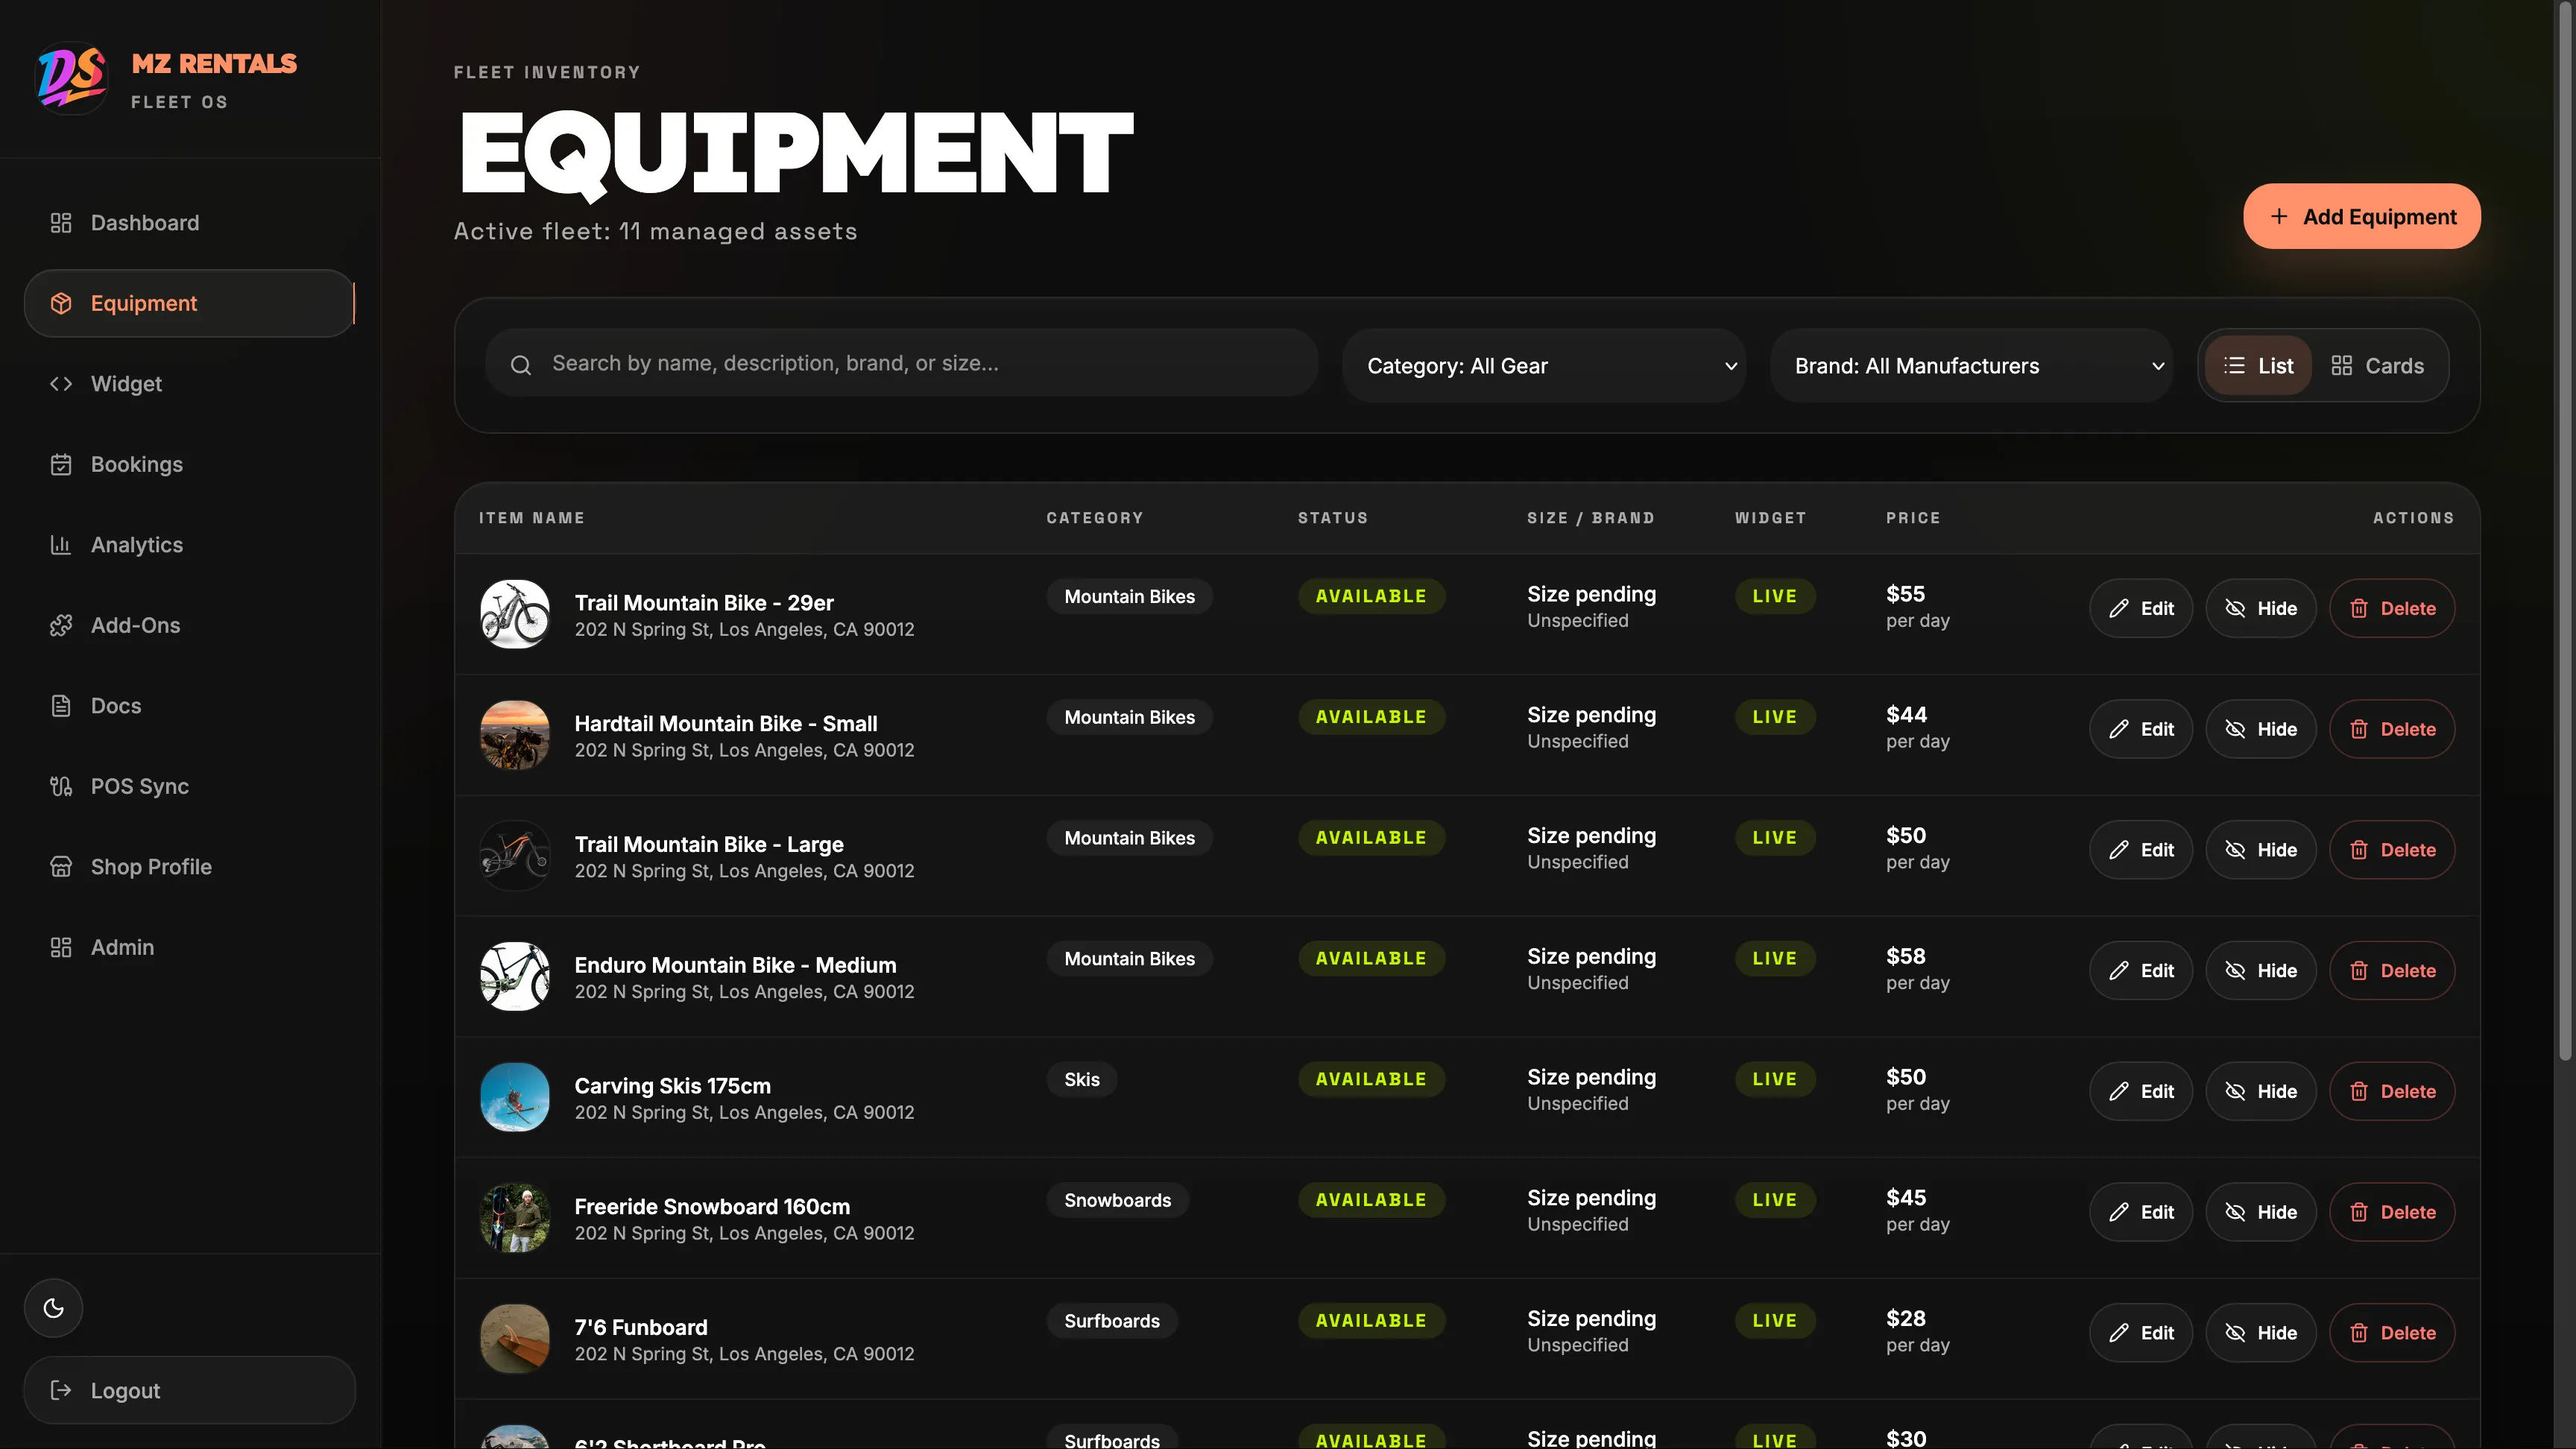Toggle dark mode with the moon icon
This screenshot has height=1449, width=2576.
(x=53, y=1307)
